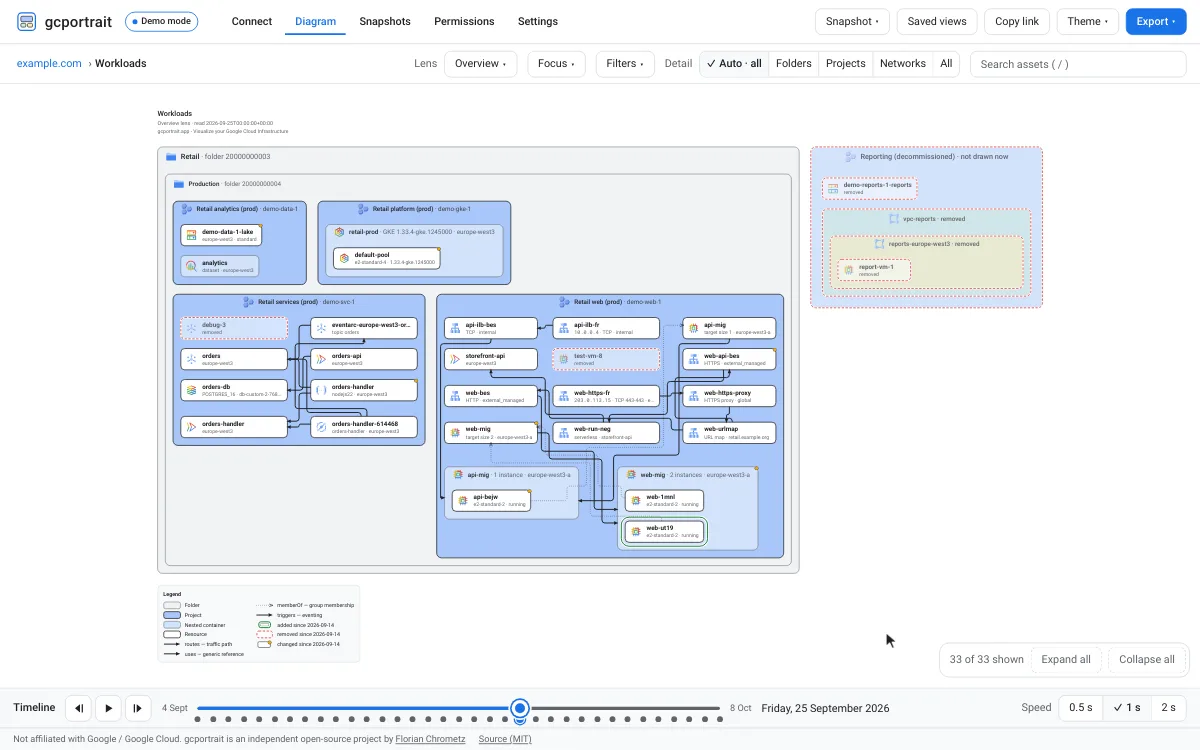Play the timeline animation

coord(108,708)
